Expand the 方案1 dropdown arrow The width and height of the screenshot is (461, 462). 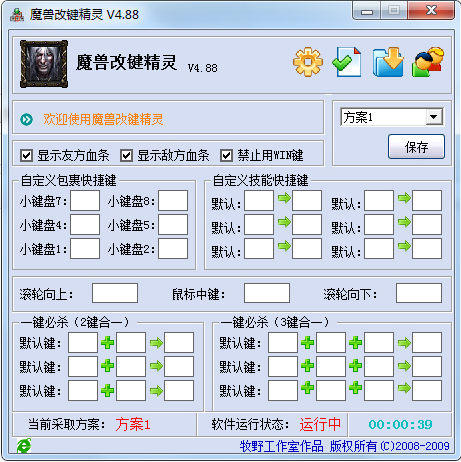[434, 117]
